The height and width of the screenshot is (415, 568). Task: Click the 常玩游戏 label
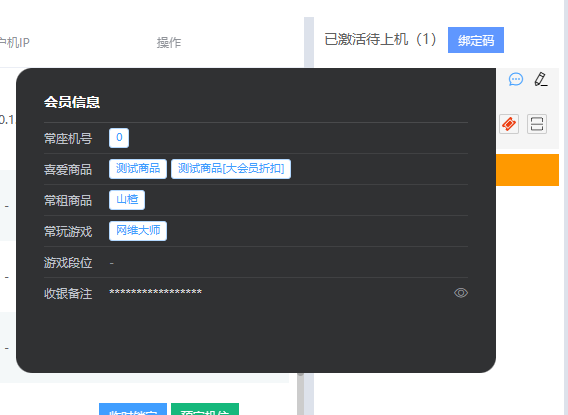[x=68, y=231]
